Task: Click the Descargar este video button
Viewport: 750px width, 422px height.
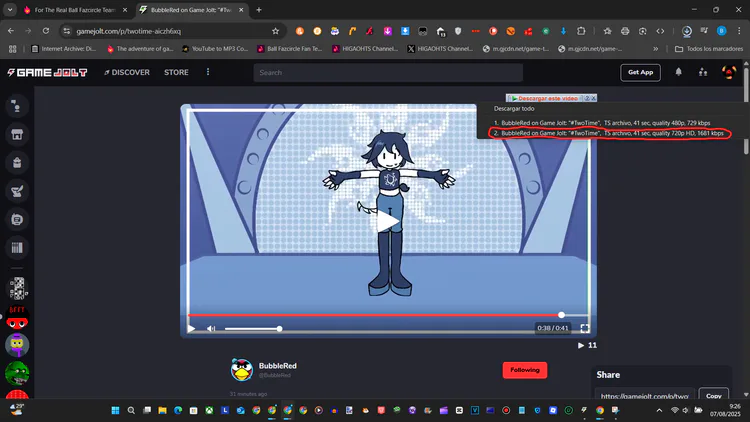Action: pos(547,98)
